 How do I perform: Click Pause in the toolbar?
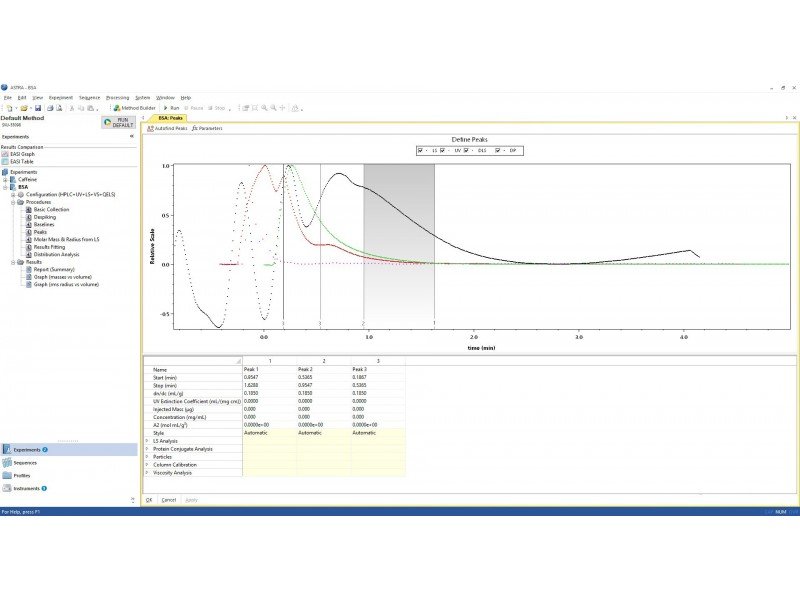(x=193, y=108)
